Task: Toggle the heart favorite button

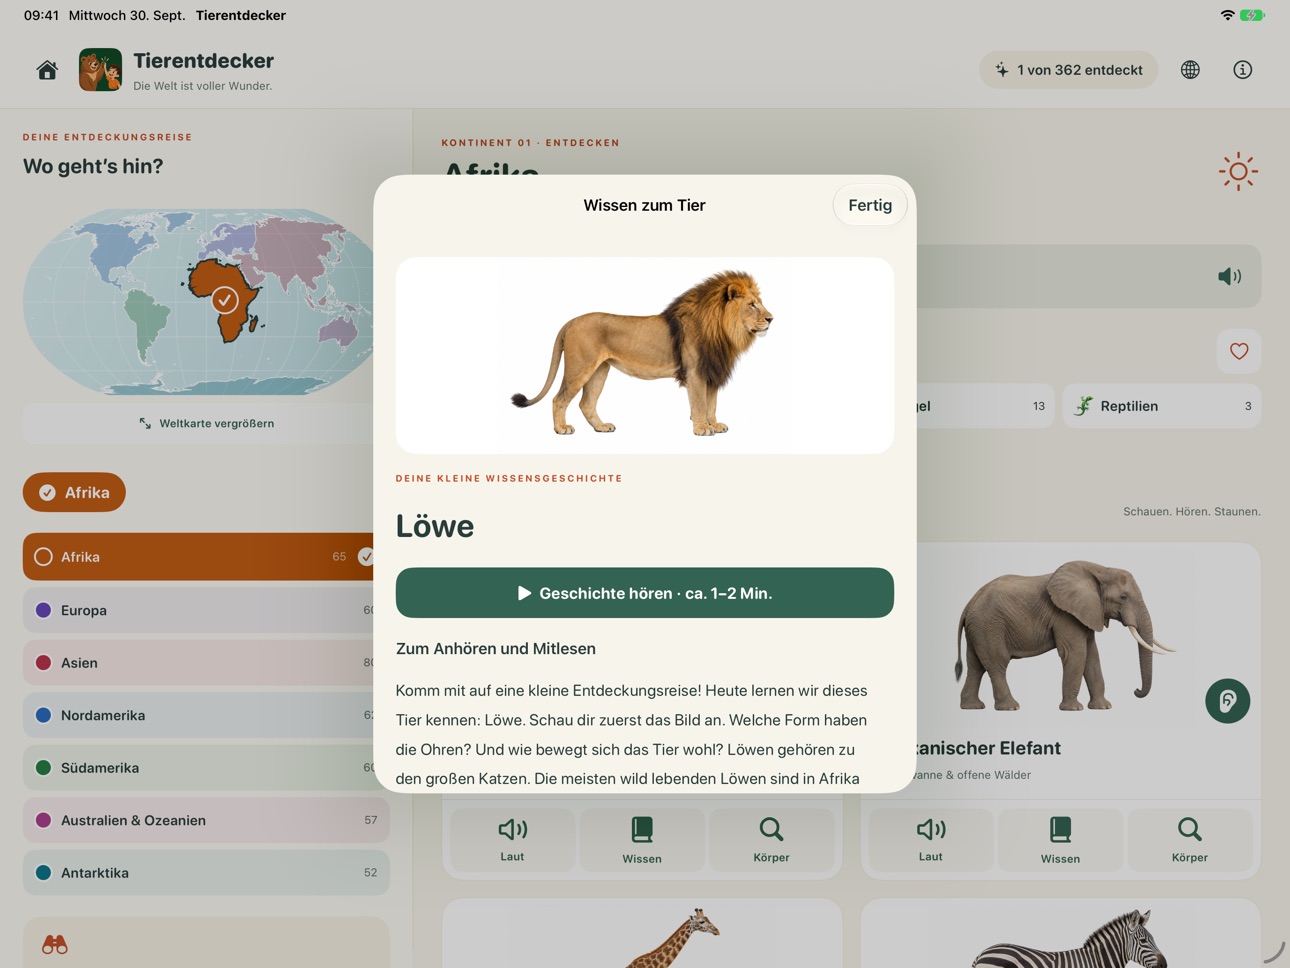Action: pos(1239,351)
